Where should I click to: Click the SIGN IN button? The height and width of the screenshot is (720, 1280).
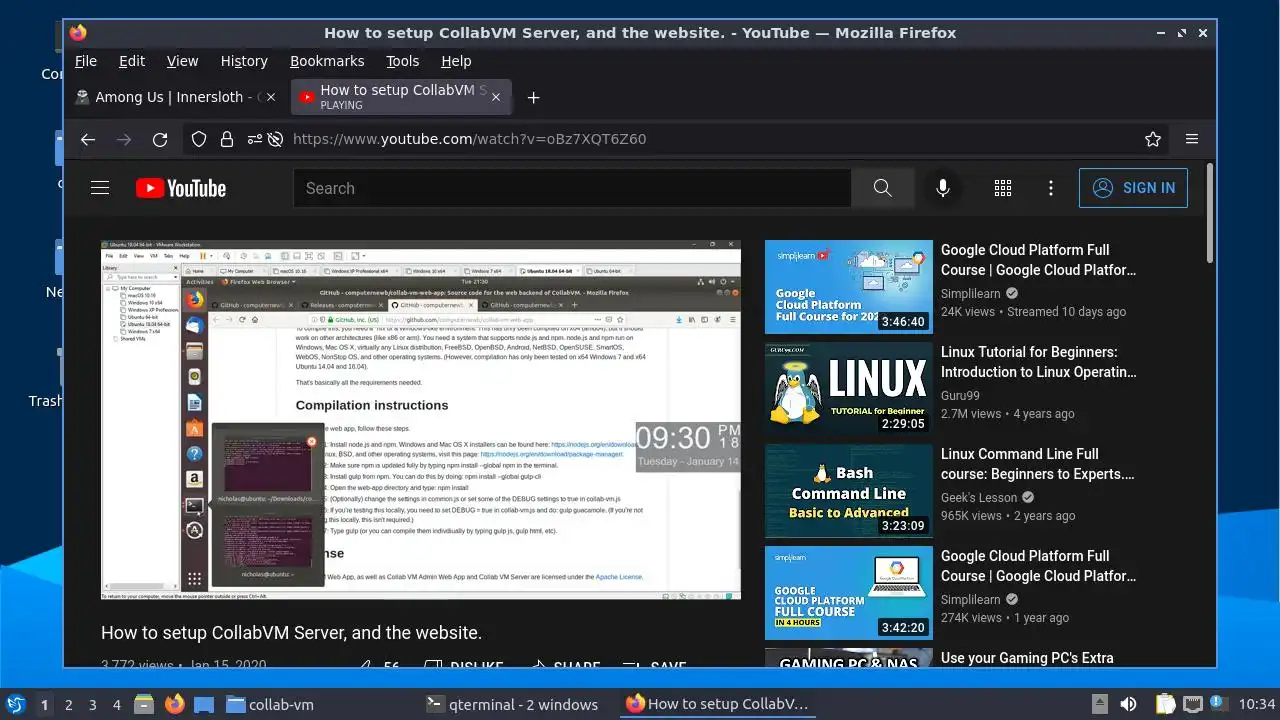(1133, 188)
